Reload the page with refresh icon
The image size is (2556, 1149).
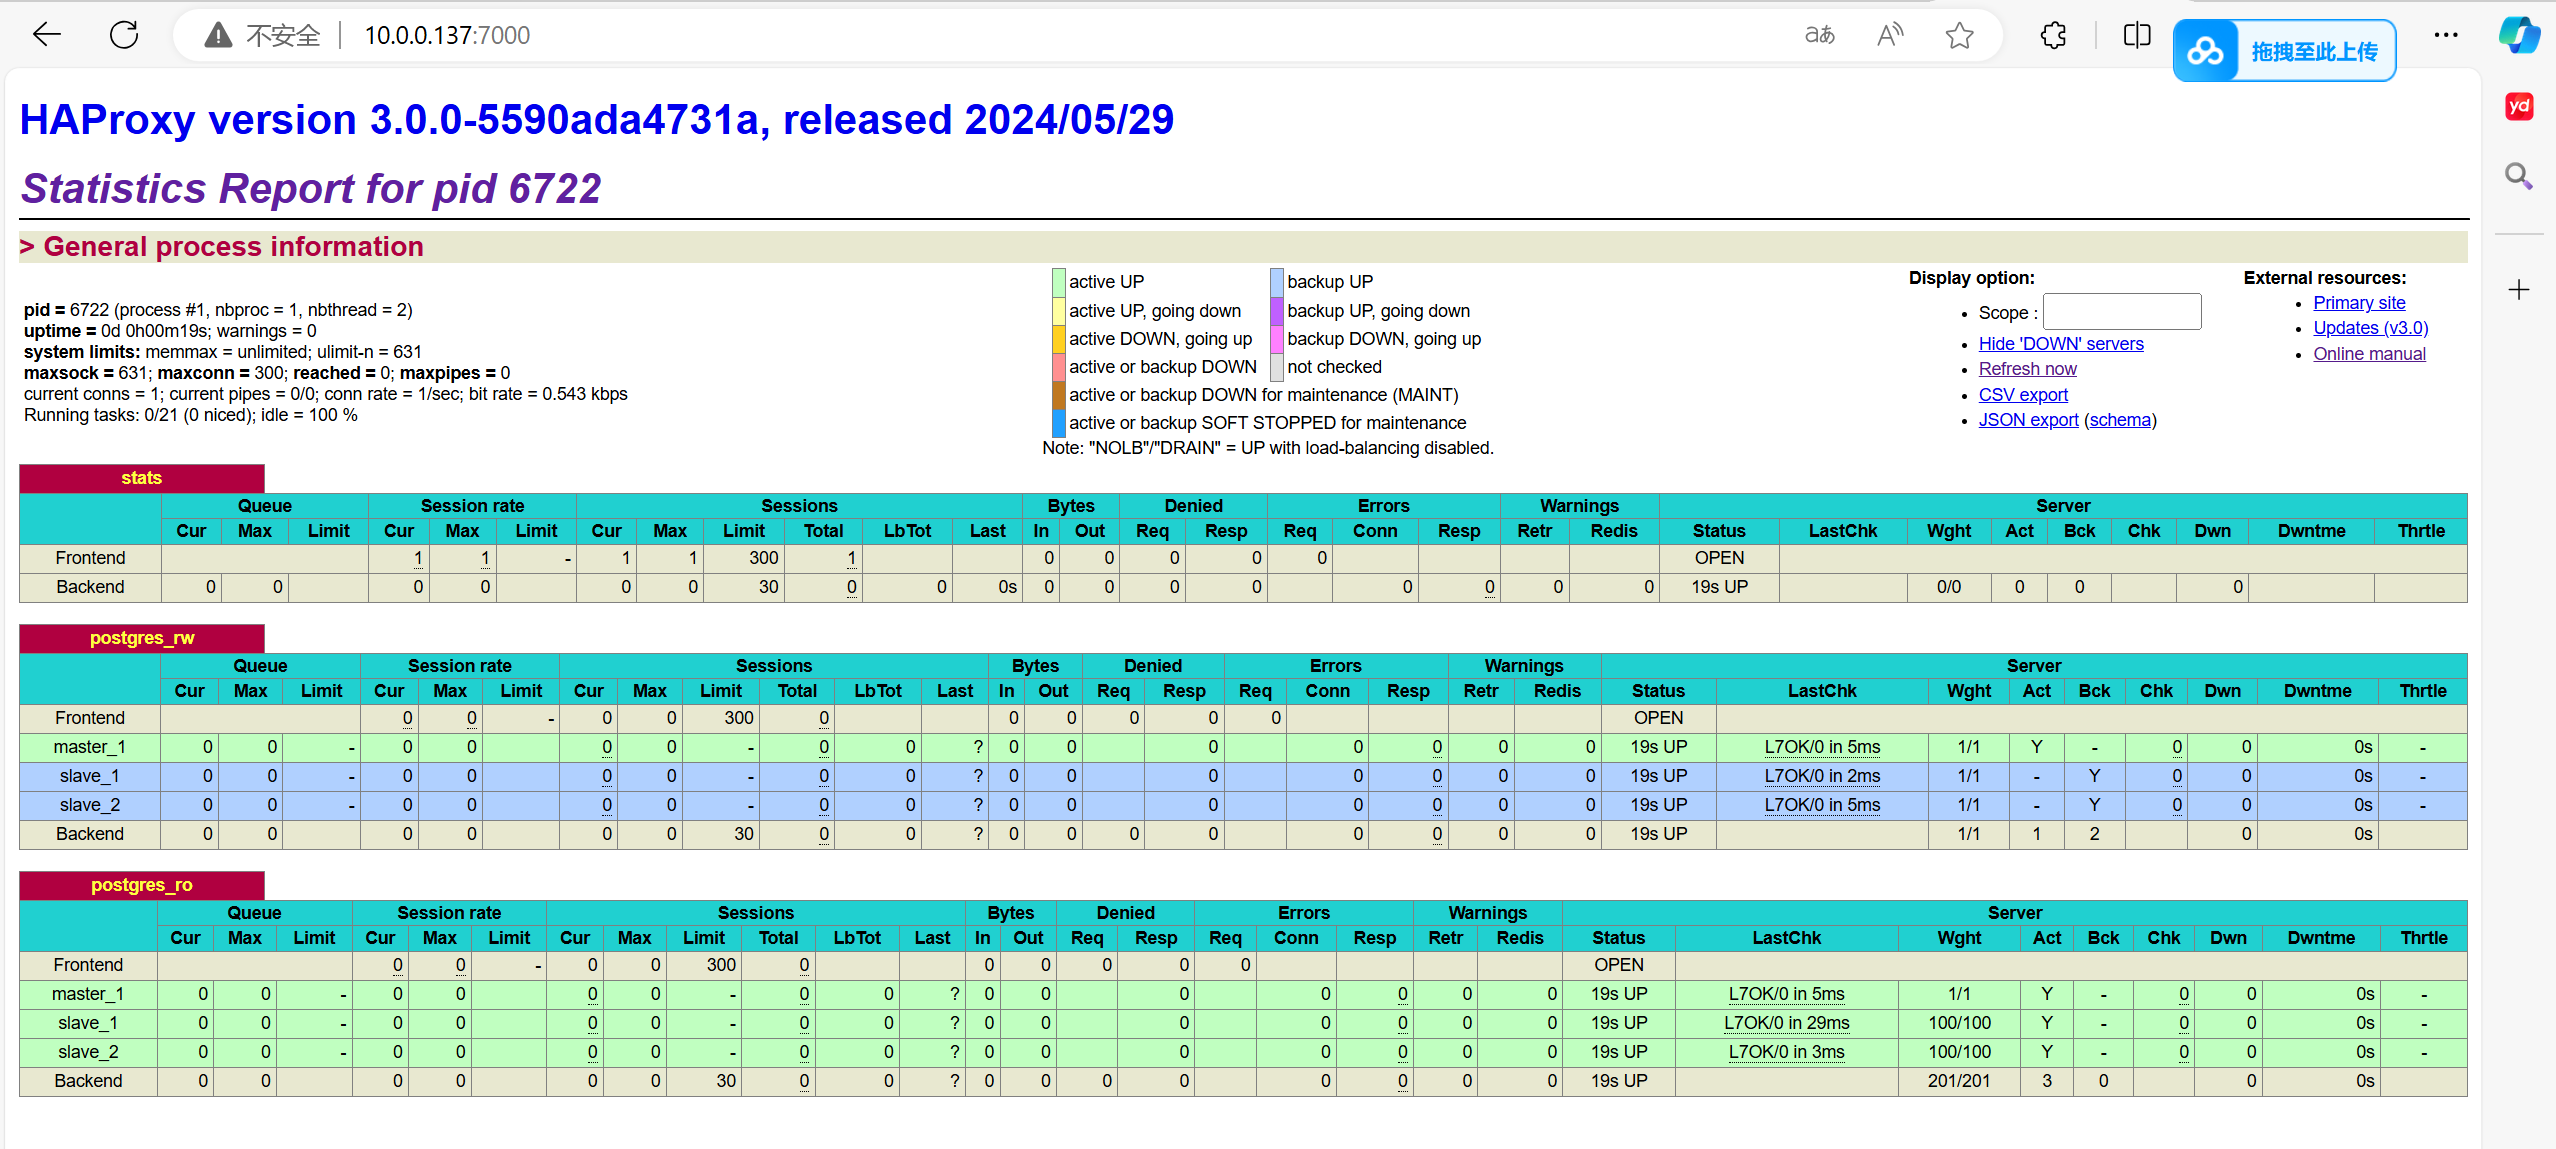click(124, 35)
